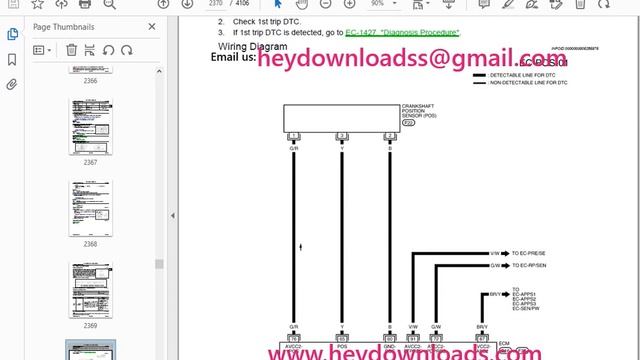
Task: Go to the previous page (up arrow)
Action: pos(163,4)
